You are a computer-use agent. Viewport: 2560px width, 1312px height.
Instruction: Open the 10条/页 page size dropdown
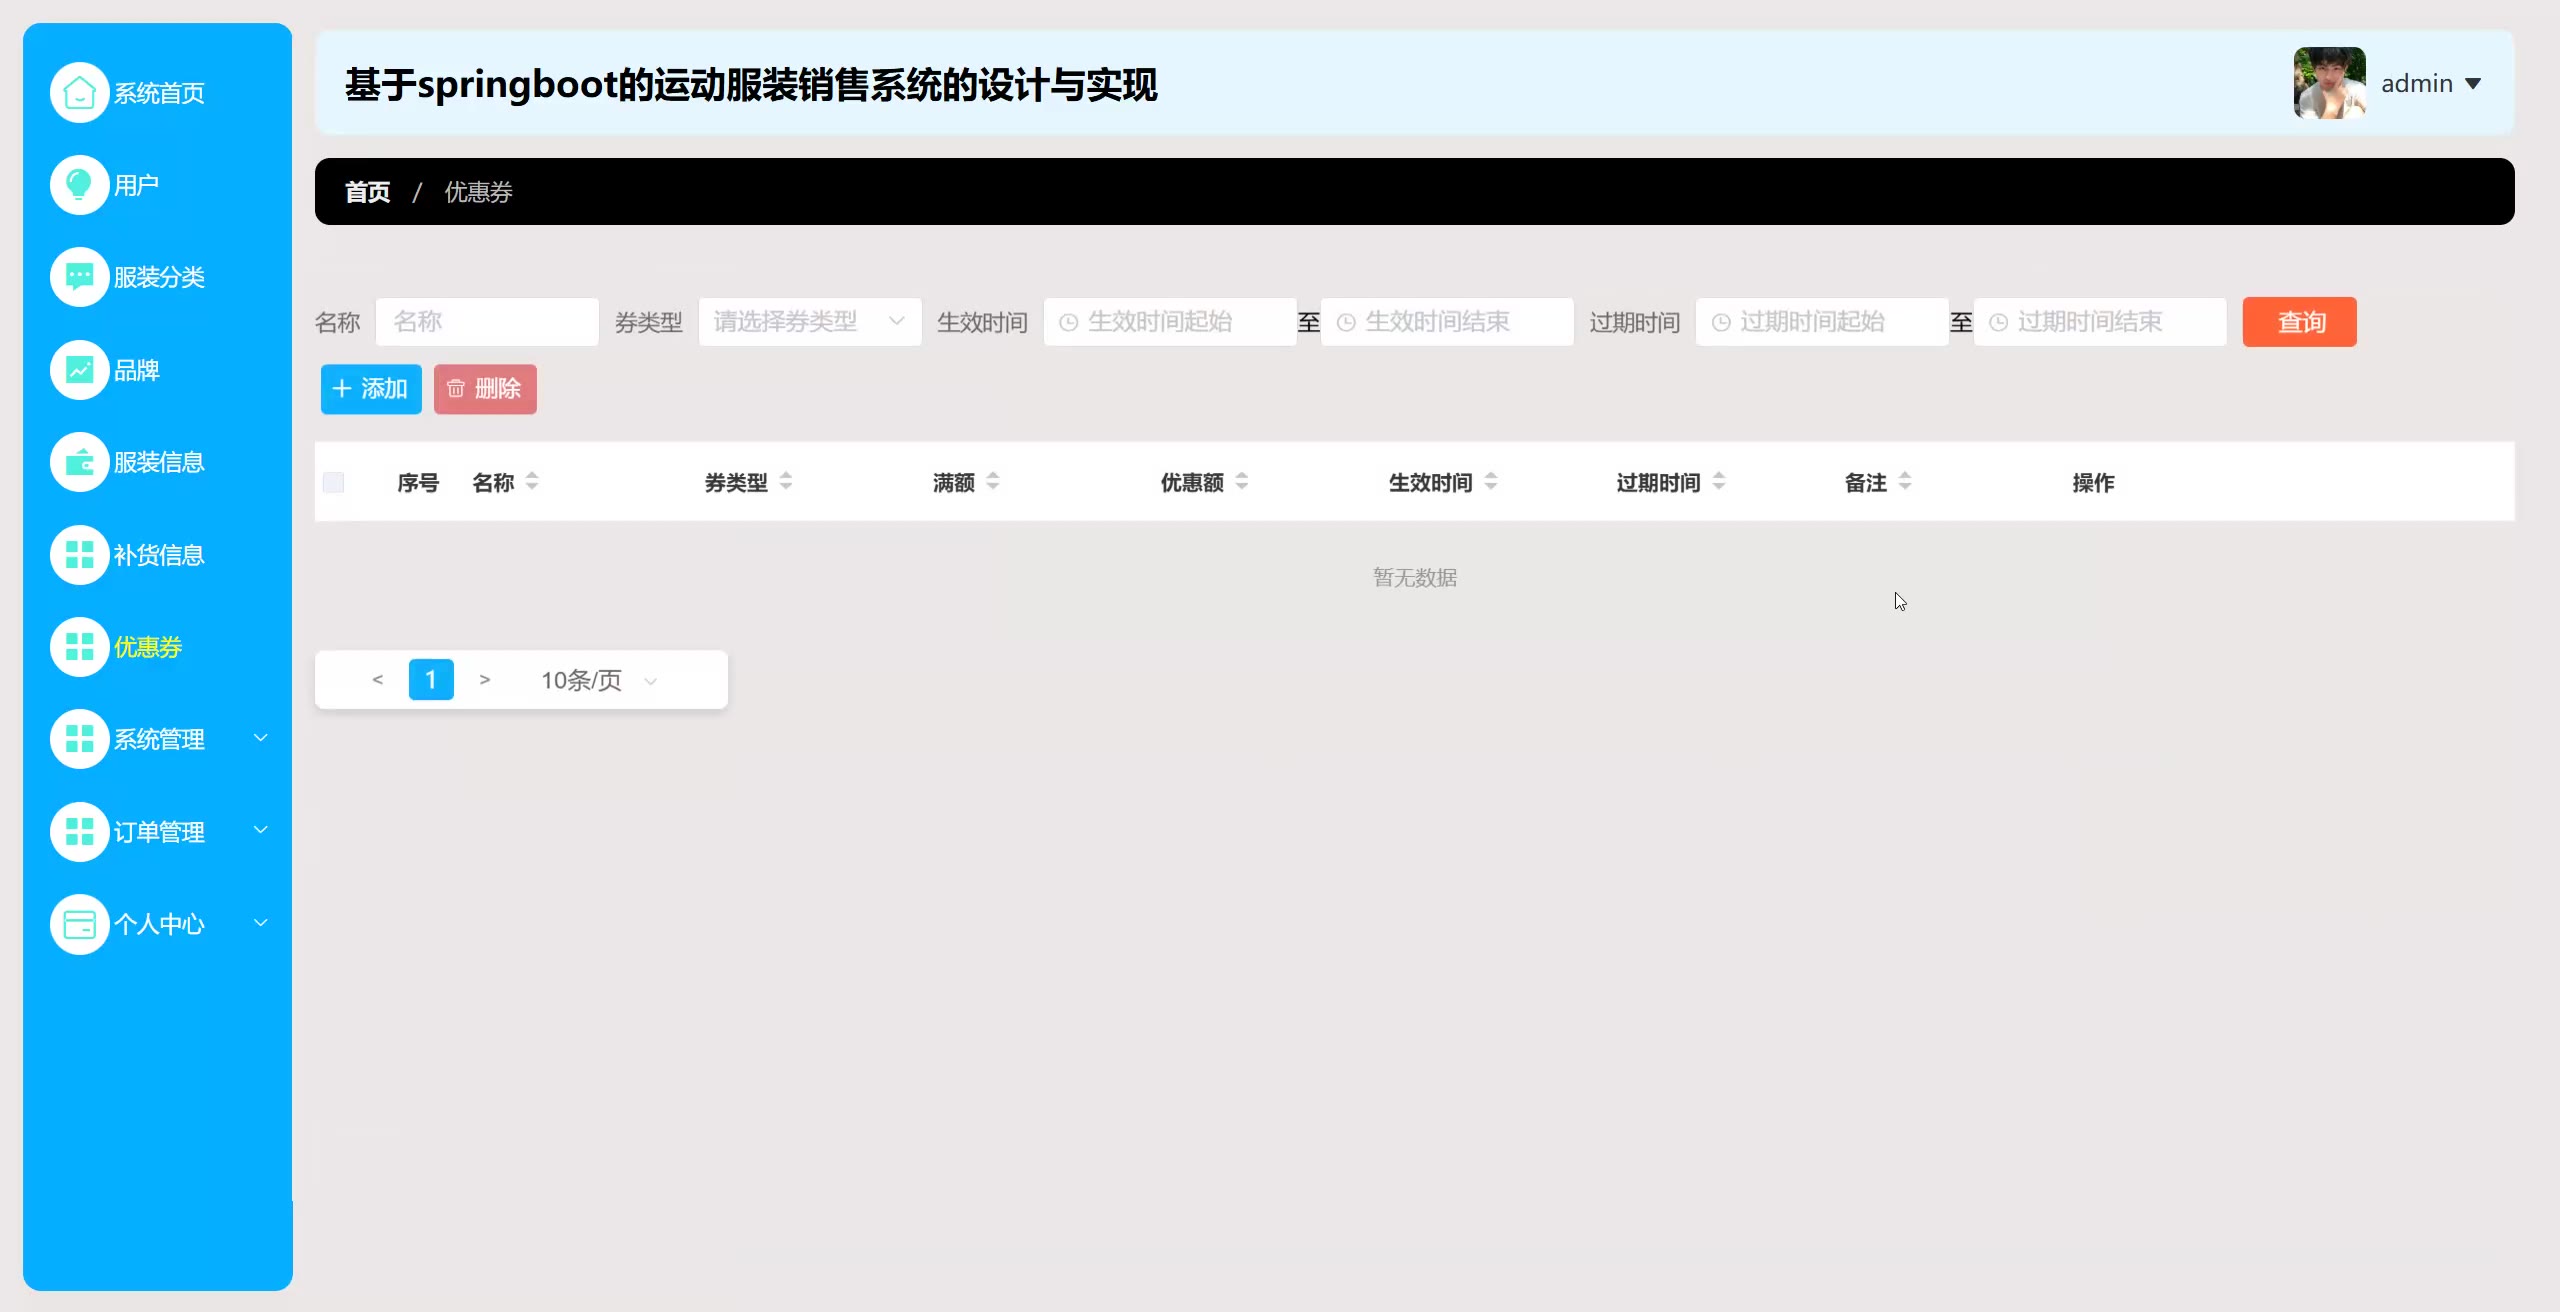coord(599,681)
